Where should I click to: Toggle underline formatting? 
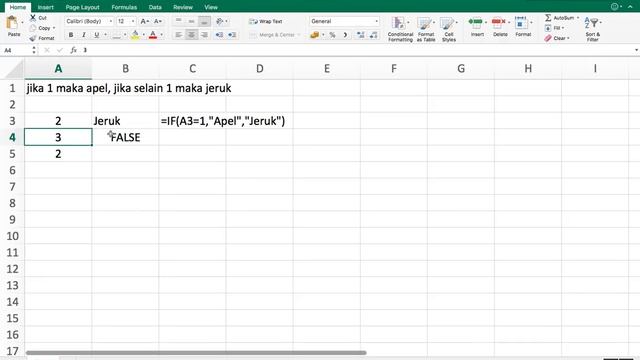point(97,35)
